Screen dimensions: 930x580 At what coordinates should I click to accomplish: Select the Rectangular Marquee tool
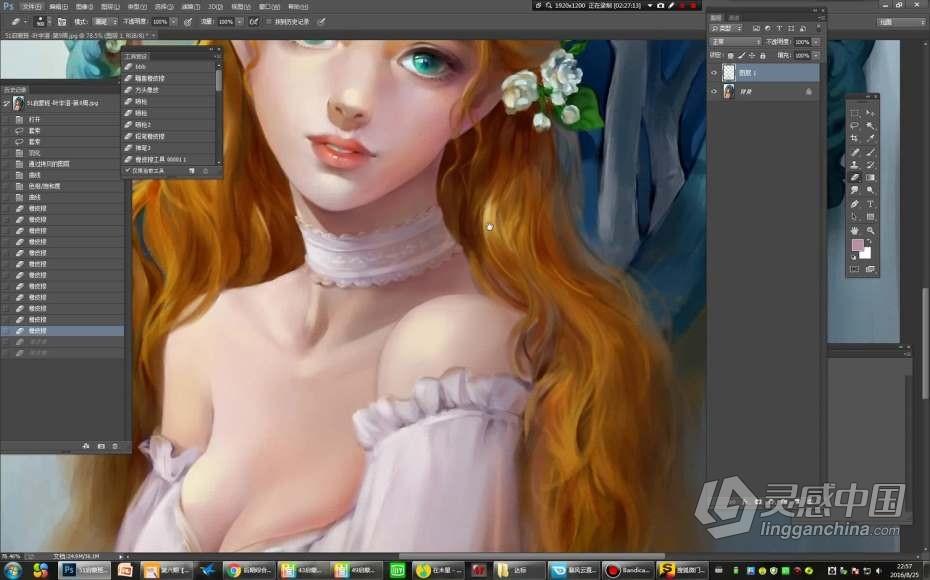[855, 113]
